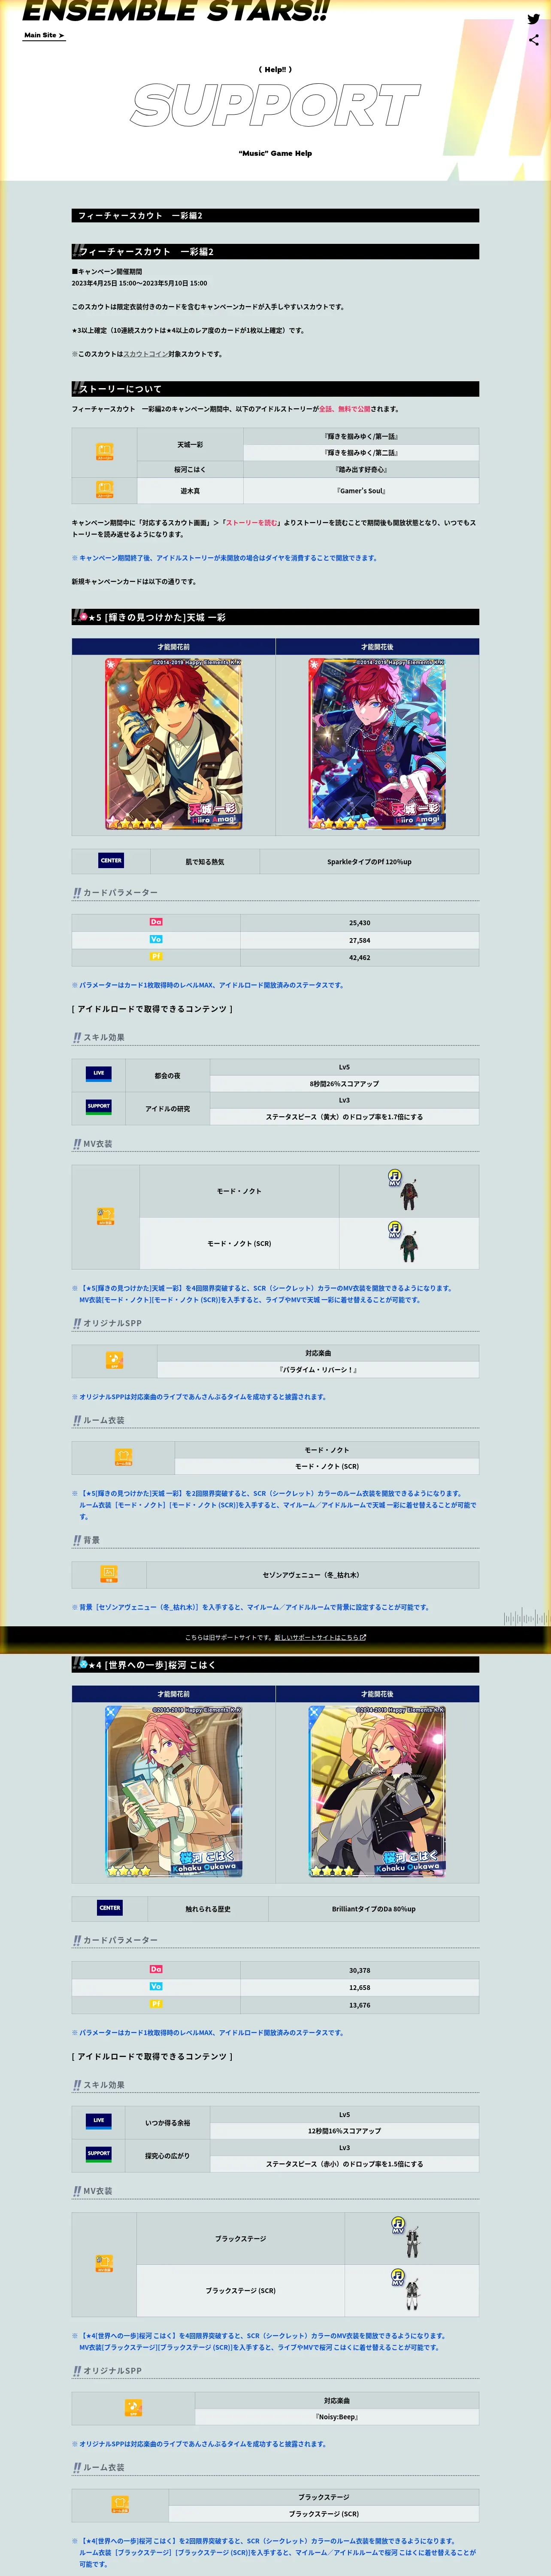Click the pre-bloom 天城一彩 card image
The width and height of the screenshot is (551, 2576).
tap(174, 743)
